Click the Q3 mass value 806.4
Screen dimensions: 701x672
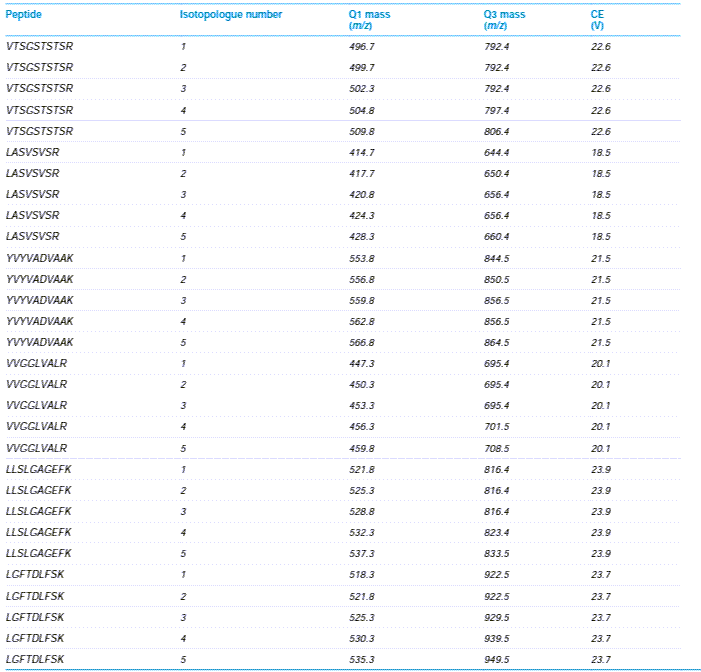pyautogui.click(x=497, y=131)
